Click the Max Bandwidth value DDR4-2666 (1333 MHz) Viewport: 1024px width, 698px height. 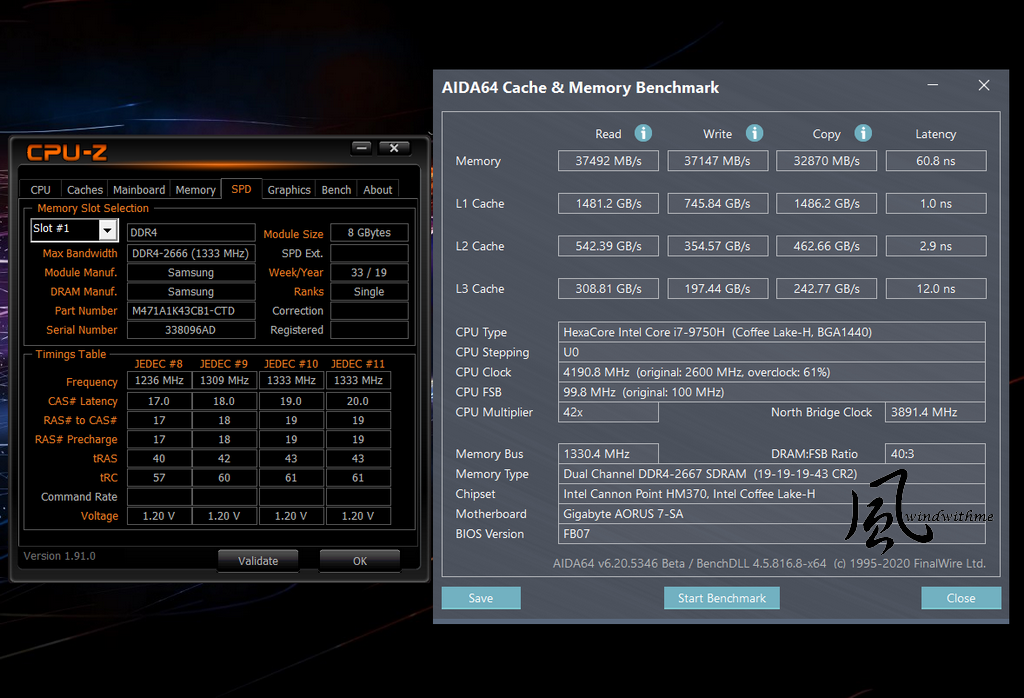click(x=191, y=253)
